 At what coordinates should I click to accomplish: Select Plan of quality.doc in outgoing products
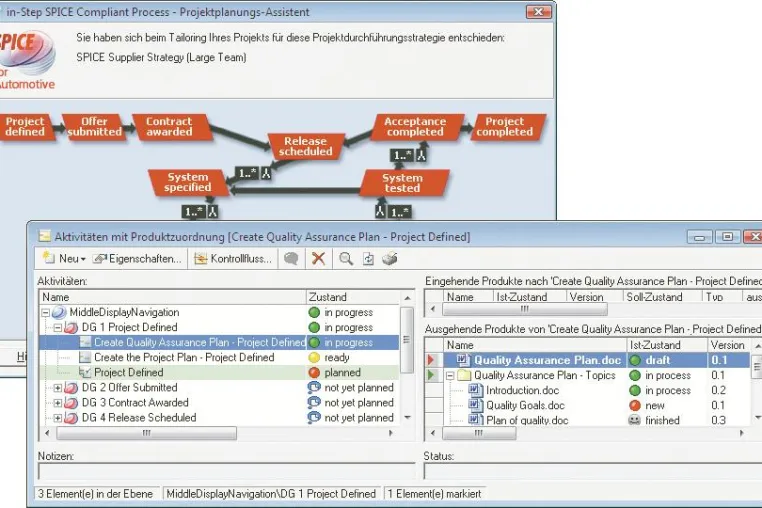pos(527,420)
